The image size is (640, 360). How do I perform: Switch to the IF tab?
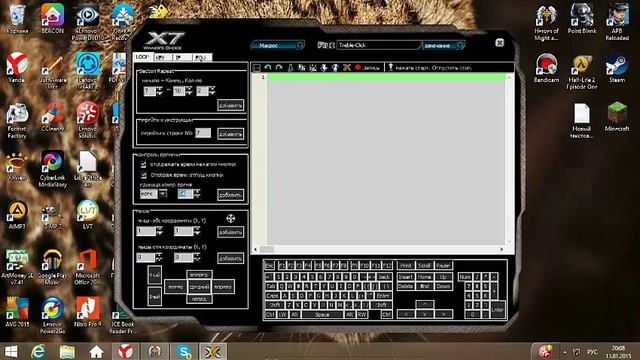[x=182, y=58]
